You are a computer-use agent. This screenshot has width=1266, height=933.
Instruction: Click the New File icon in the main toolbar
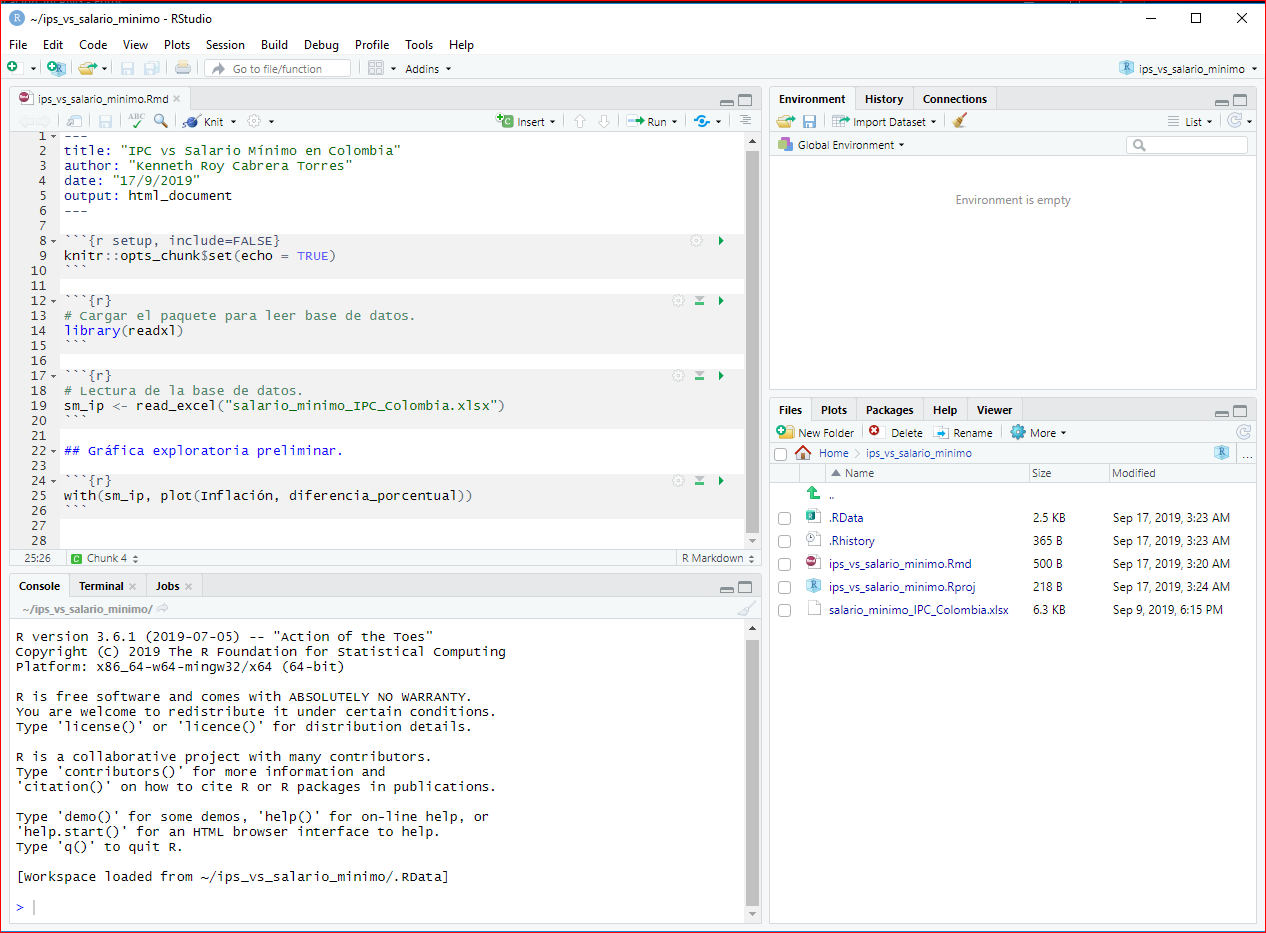click(13, 68)
